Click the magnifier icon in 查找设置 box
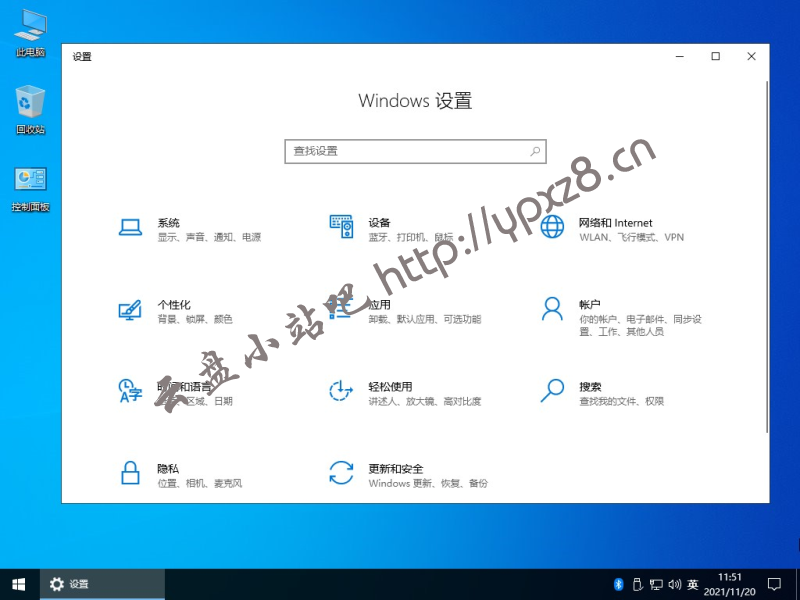 click(535, 151)
